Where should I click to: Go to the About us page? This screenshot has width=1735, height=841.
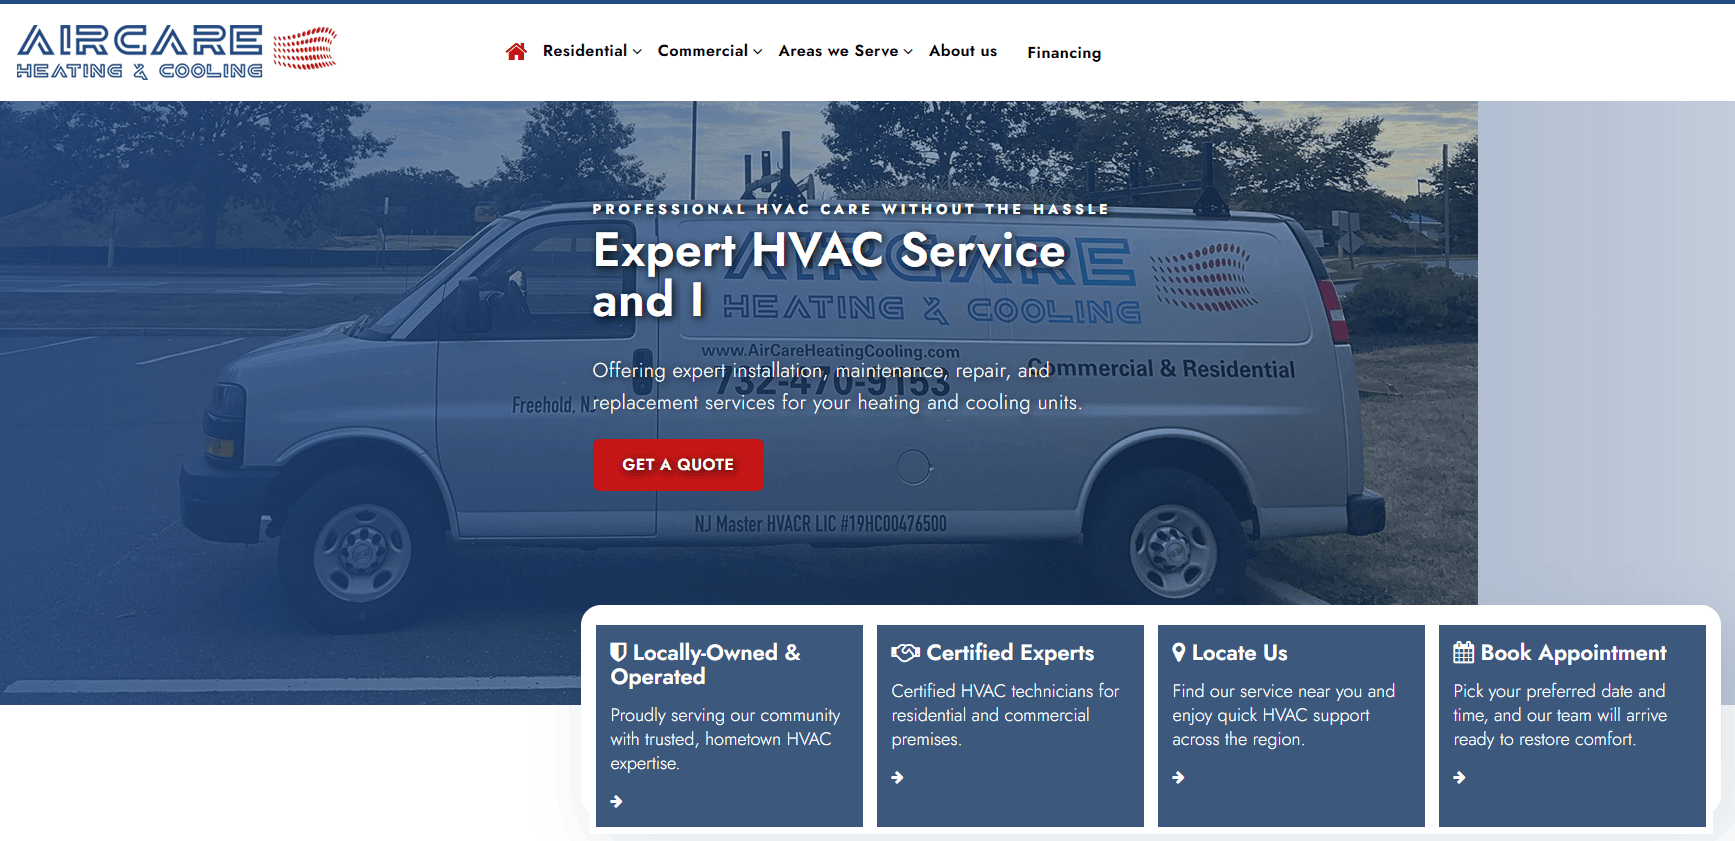[x=963, y=51]
